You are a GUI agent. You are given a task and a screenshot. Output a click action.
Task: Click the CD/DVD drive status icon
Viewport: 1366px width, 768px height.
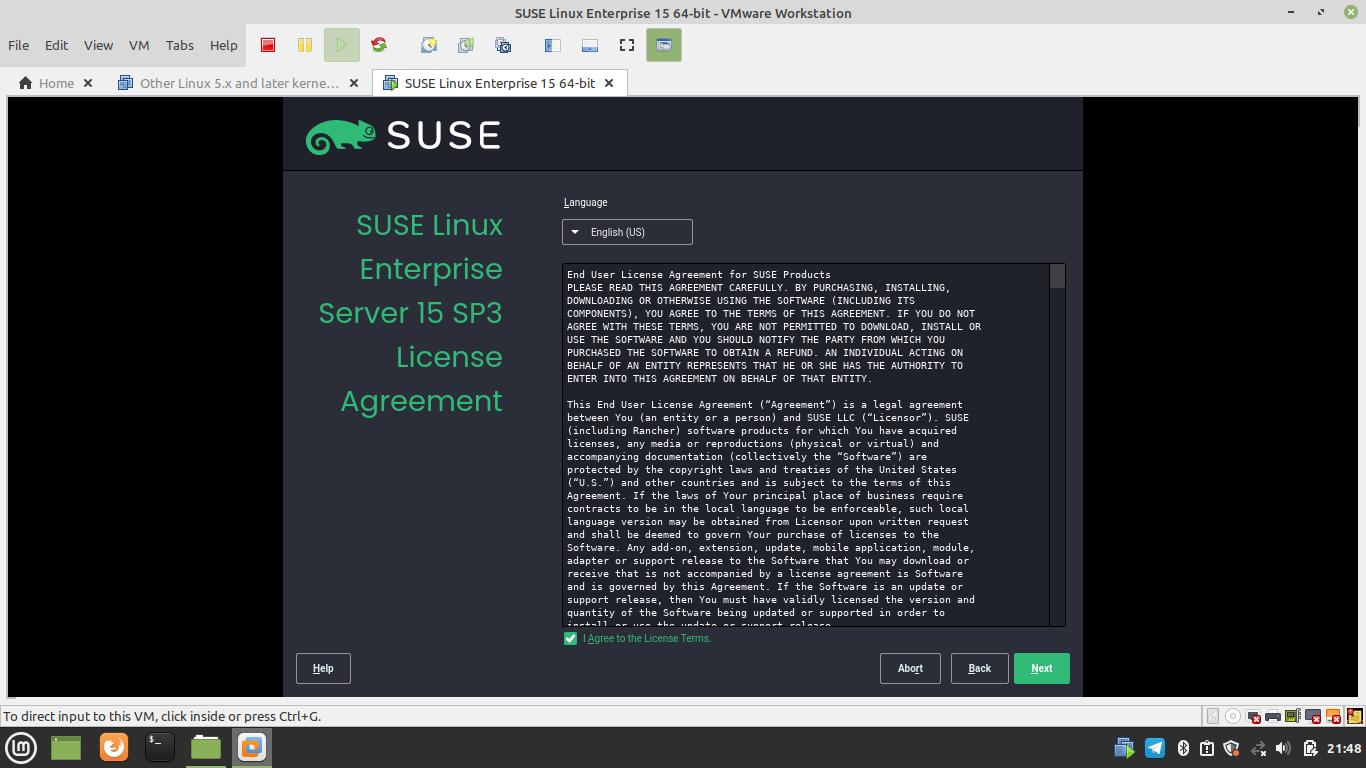pos(1233,716)
